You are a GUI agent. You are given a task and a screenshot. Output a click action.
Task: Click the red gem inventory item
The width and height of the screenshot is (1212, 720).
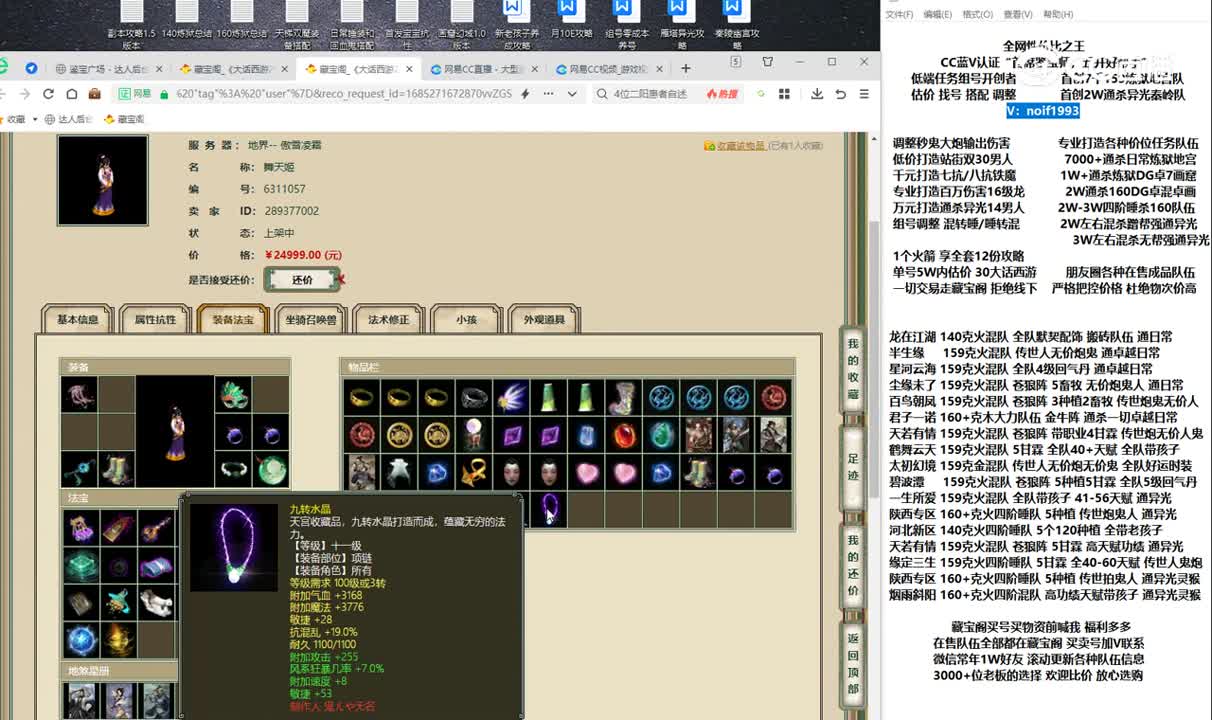point(624,435)
